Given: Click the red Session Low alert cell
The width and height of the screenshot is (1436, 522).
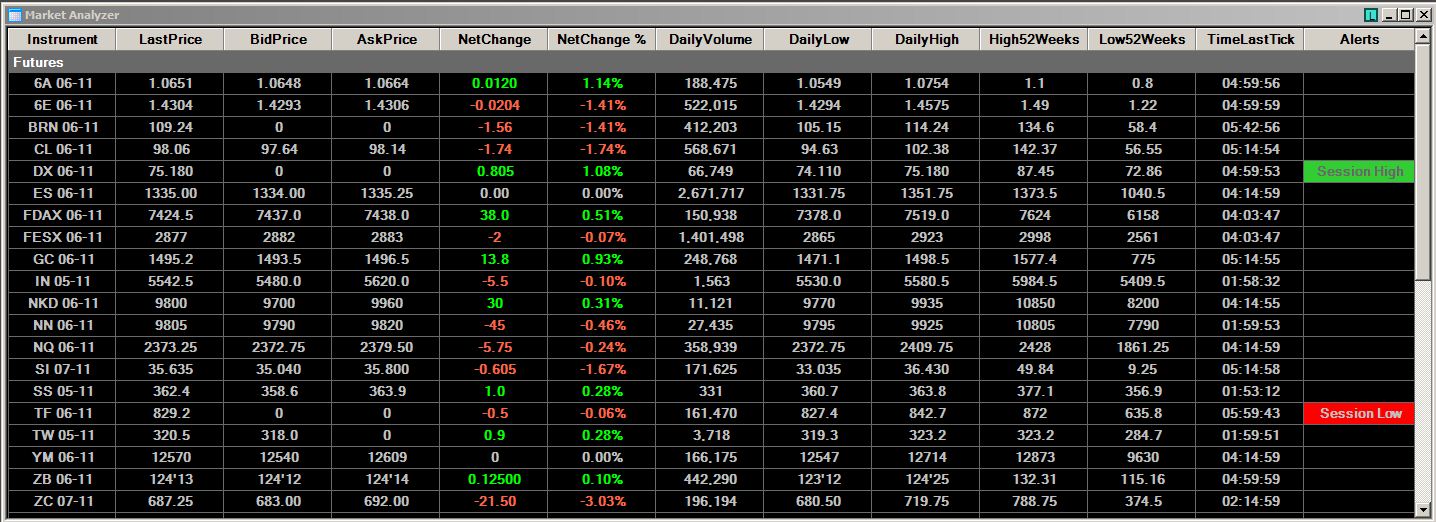Looking at the screenshot, I should [1359, 413].
